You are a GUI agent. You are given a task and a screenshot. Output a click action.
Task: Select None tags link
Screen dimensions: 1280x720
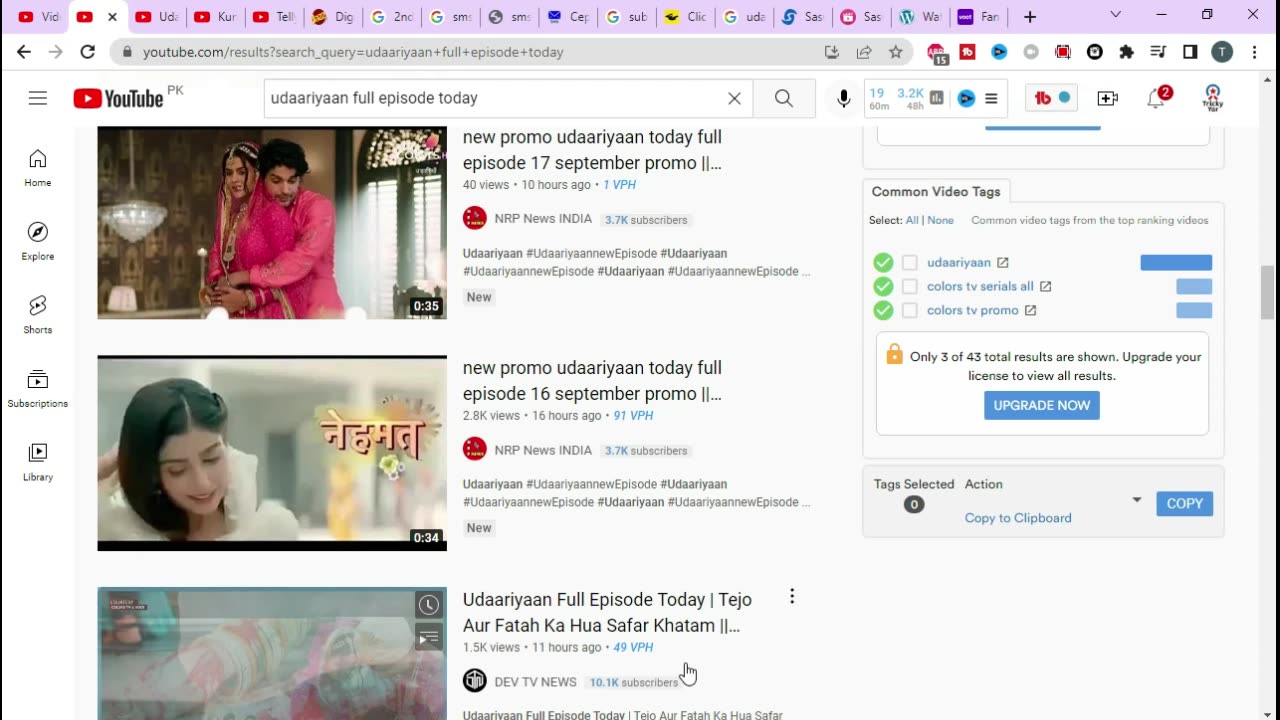coord(941,220)
